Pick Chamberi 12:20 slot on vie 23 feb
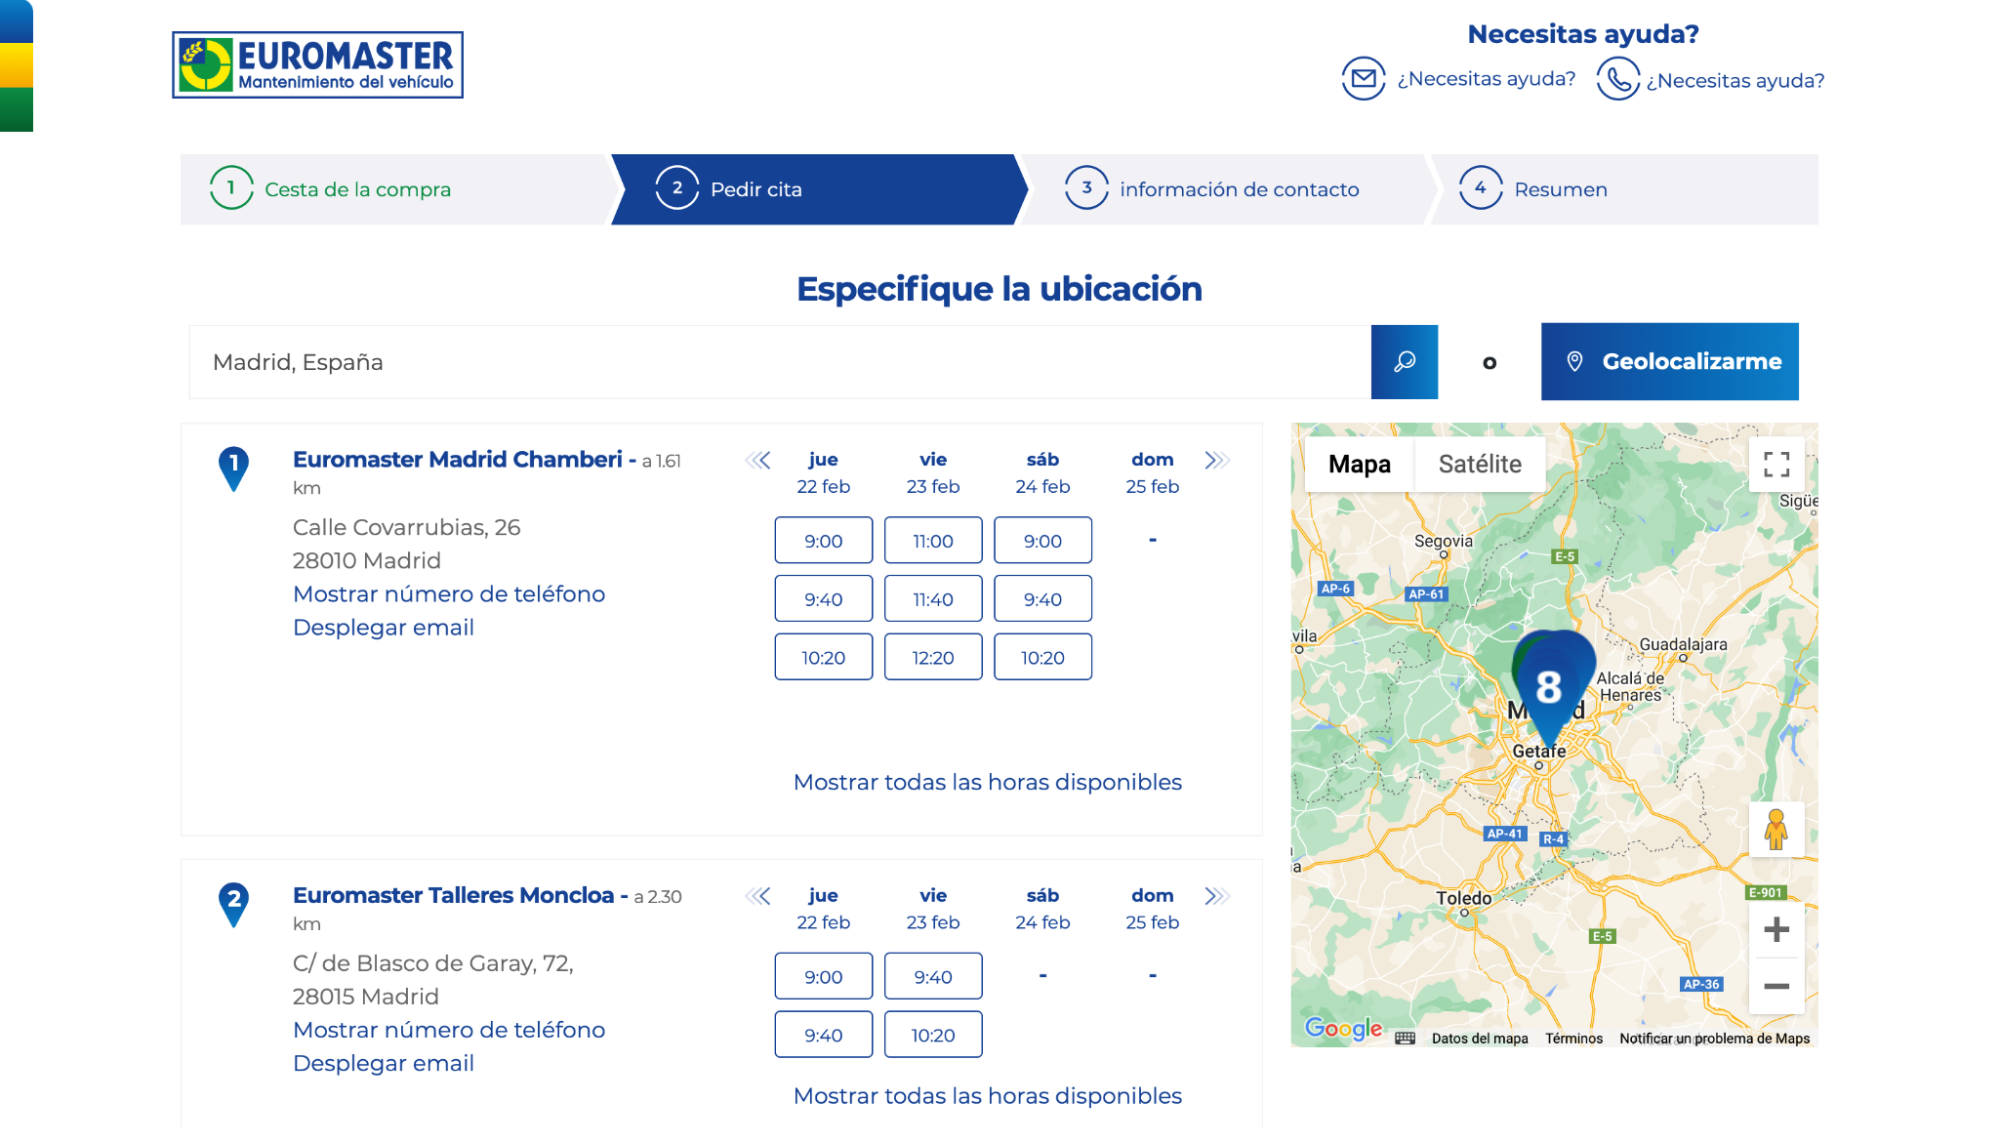Screen dimensions: 1999x1128 [x=933, y=658]
